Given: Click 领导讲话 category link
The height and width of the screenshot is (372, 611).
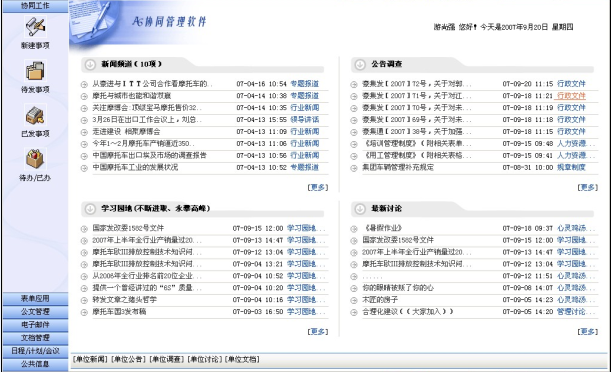Looking at the screenshot, I should pyautogui.click(x=305, y=120).
